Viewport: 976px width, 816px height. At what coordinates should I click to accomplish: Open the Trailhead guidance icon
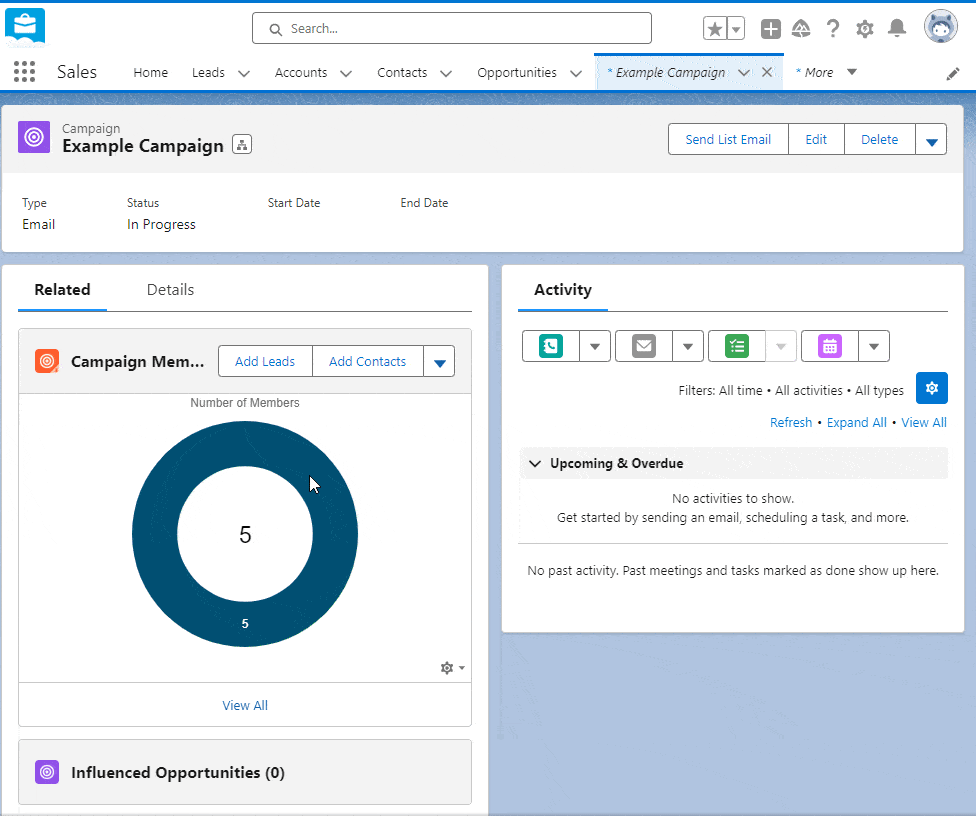click(x=801, y=29)
